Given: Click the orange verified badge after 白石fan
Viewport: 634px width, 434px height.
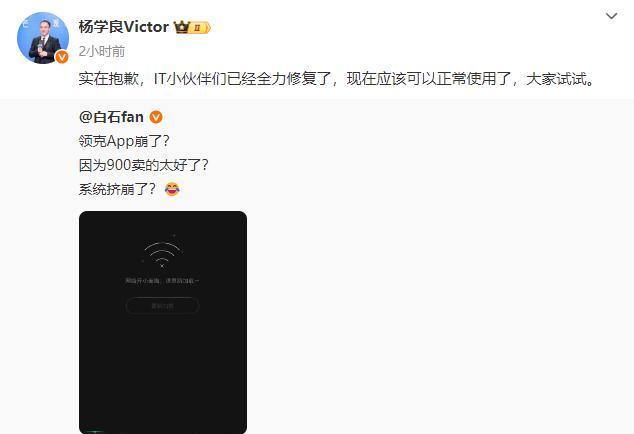Looking at the screenshot, I should [x=156, y=117].
